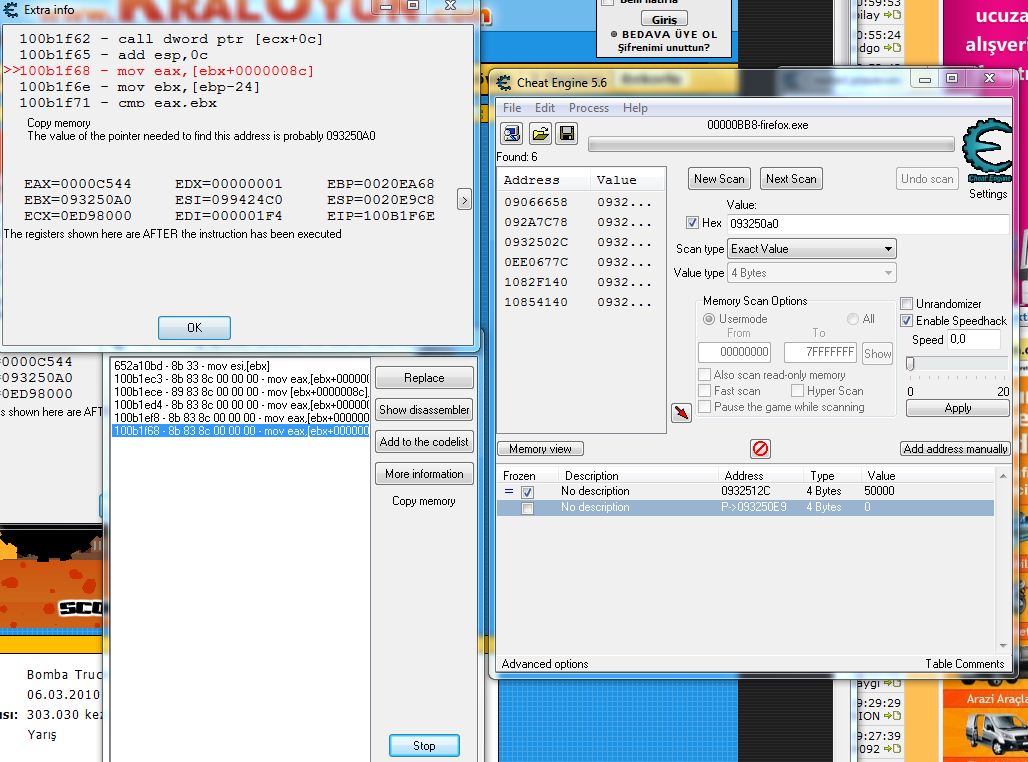The width and height of the screenshot is (1028, 762).
Task: Disable the Enable Speedhack checkbox
Action: coord(907,321)
